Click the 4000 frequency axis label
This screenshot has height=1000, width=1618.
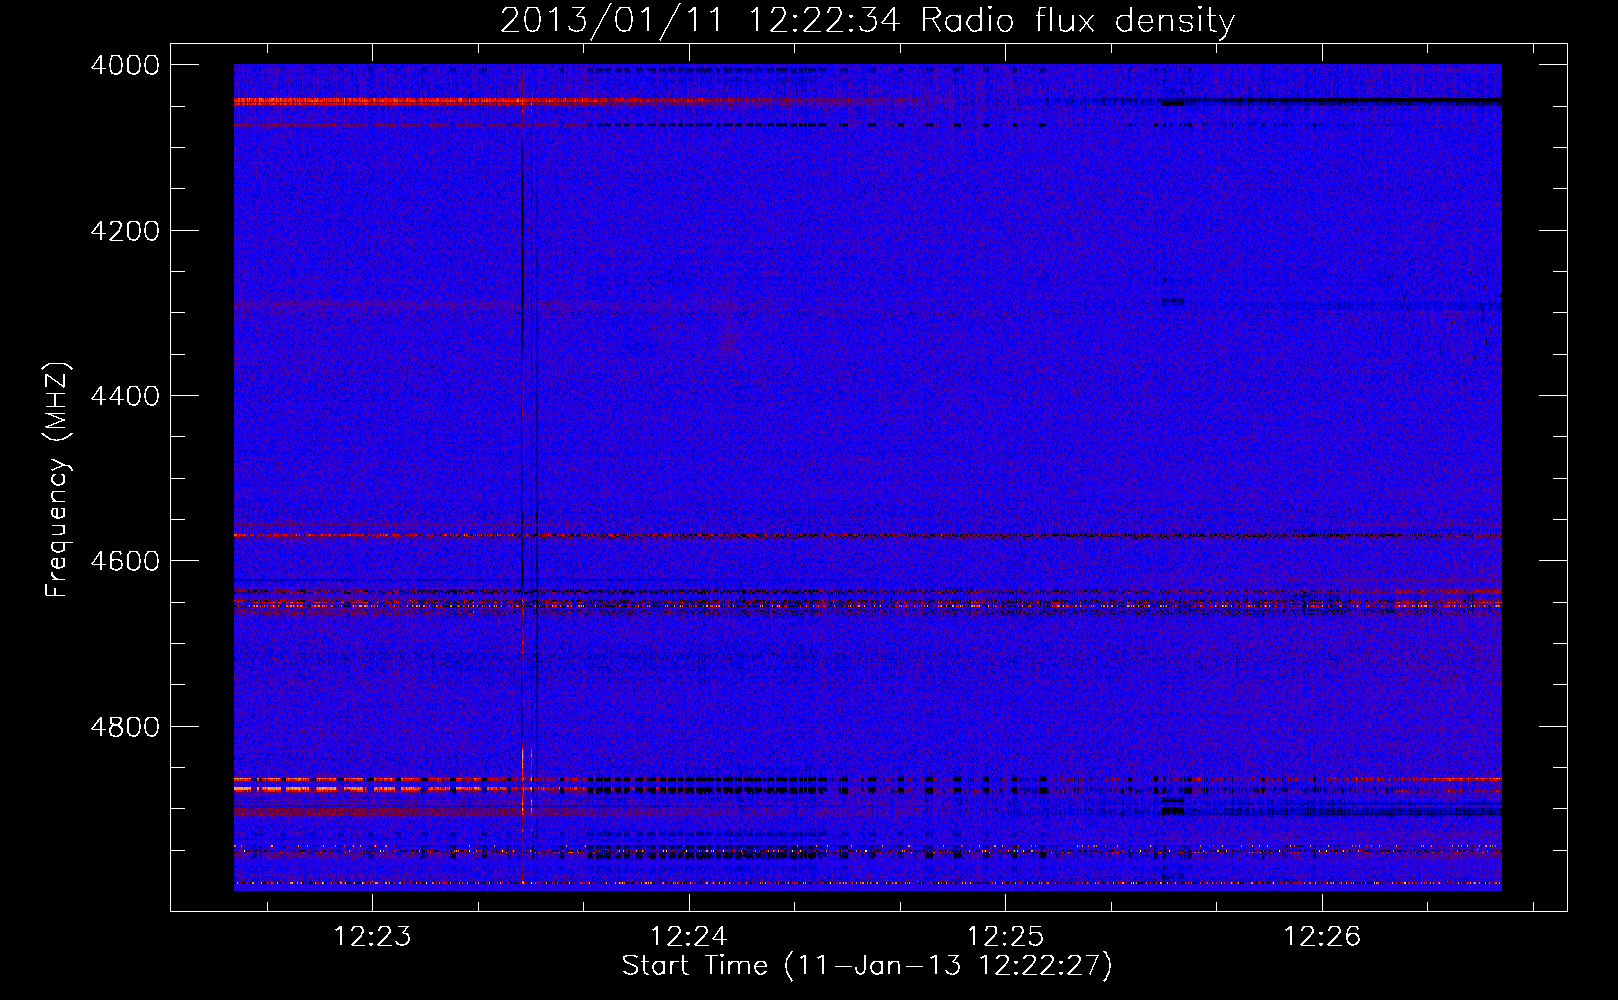click(x=125, y=65)
